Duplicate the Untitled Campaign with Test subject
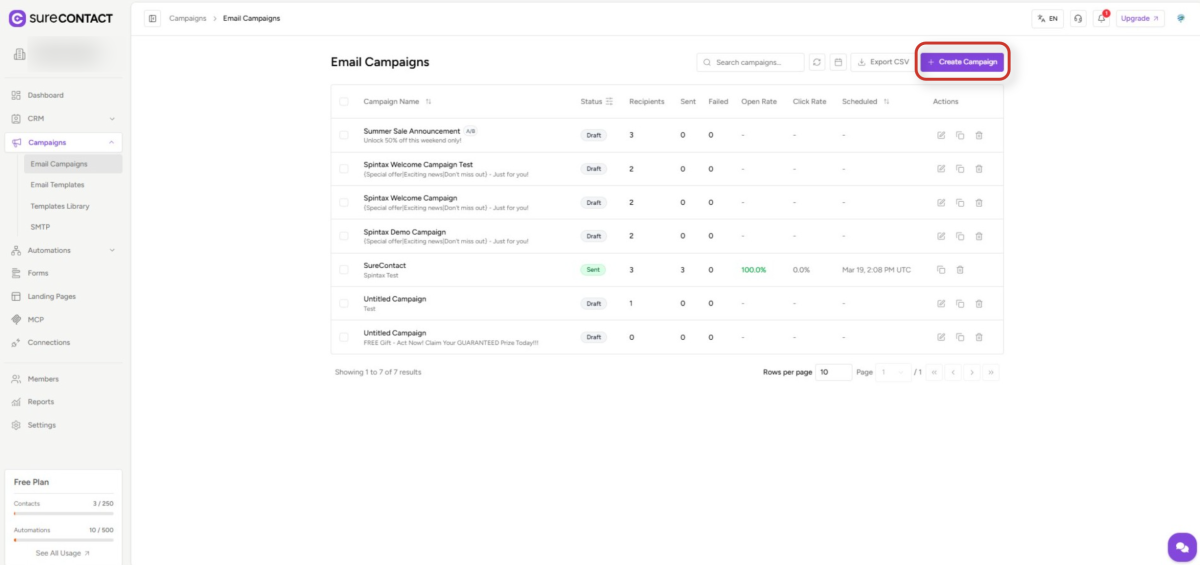This screenshot has width=1200, height=565. (960, 303)
